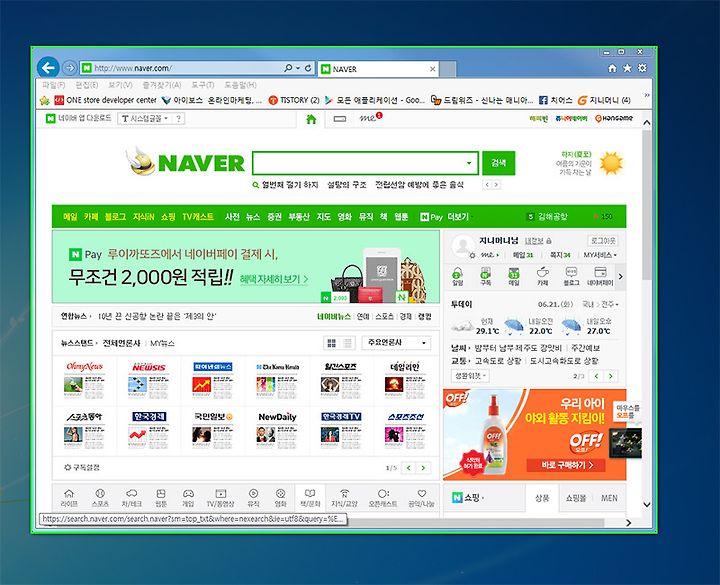Click the vertical scrollbar thumb
This screenshot has height=585, width=720.
tap(647, 204)
